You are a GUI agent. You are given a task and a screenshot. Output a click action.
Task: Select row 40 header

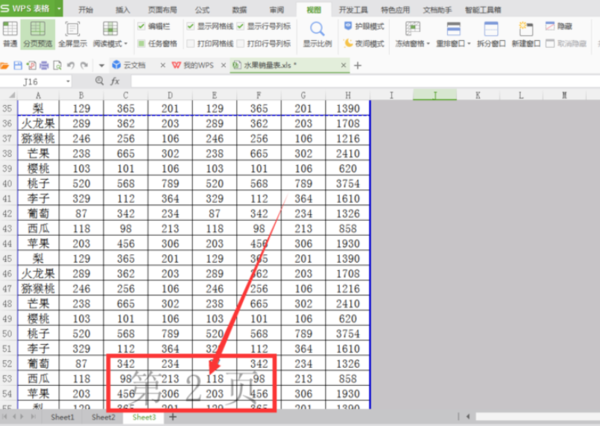pos(8,183)
